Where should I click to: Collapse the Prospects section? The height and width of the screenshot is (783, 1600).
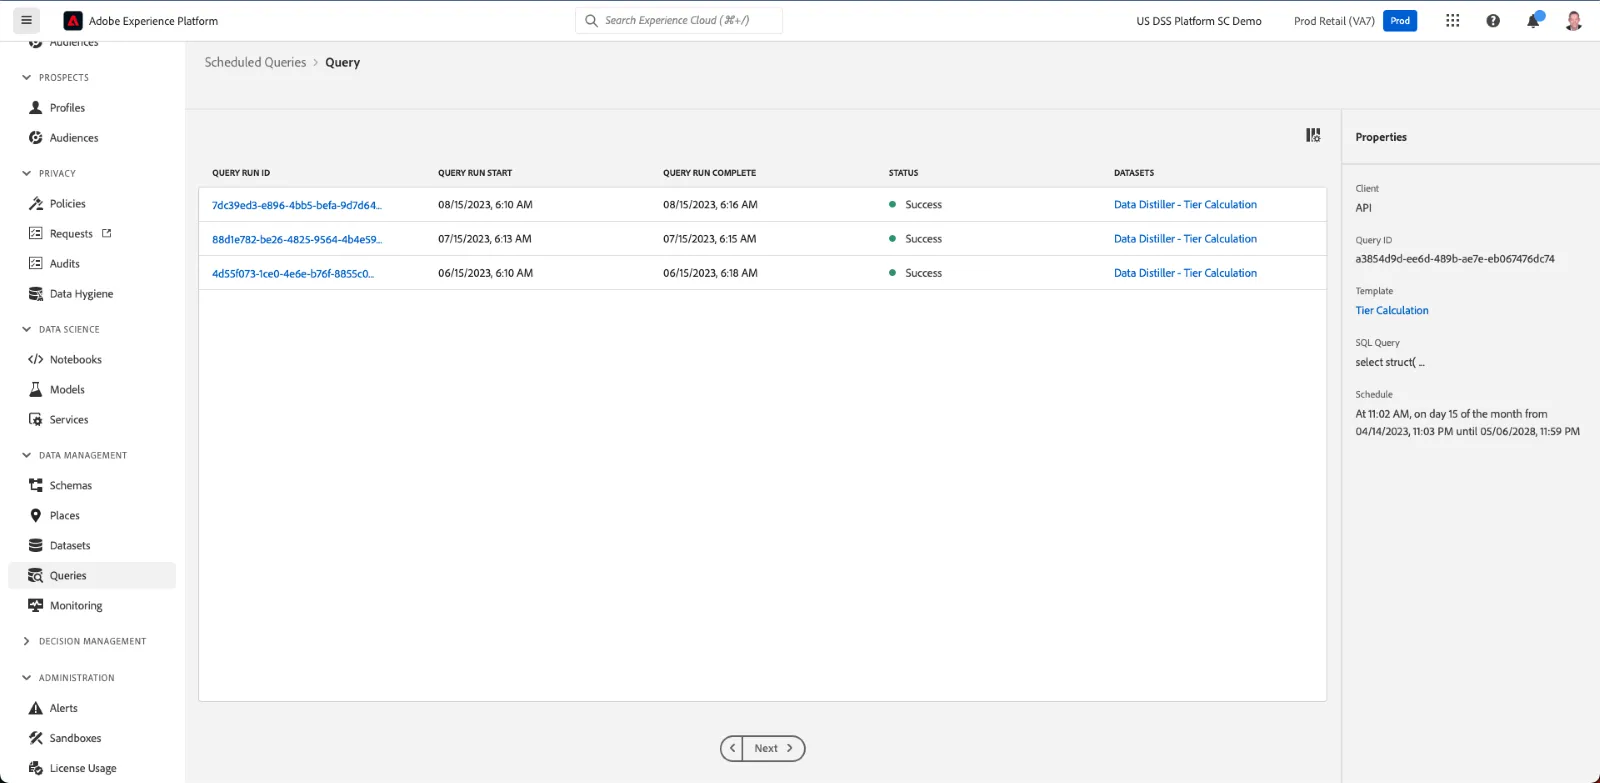tap(26, 78)
